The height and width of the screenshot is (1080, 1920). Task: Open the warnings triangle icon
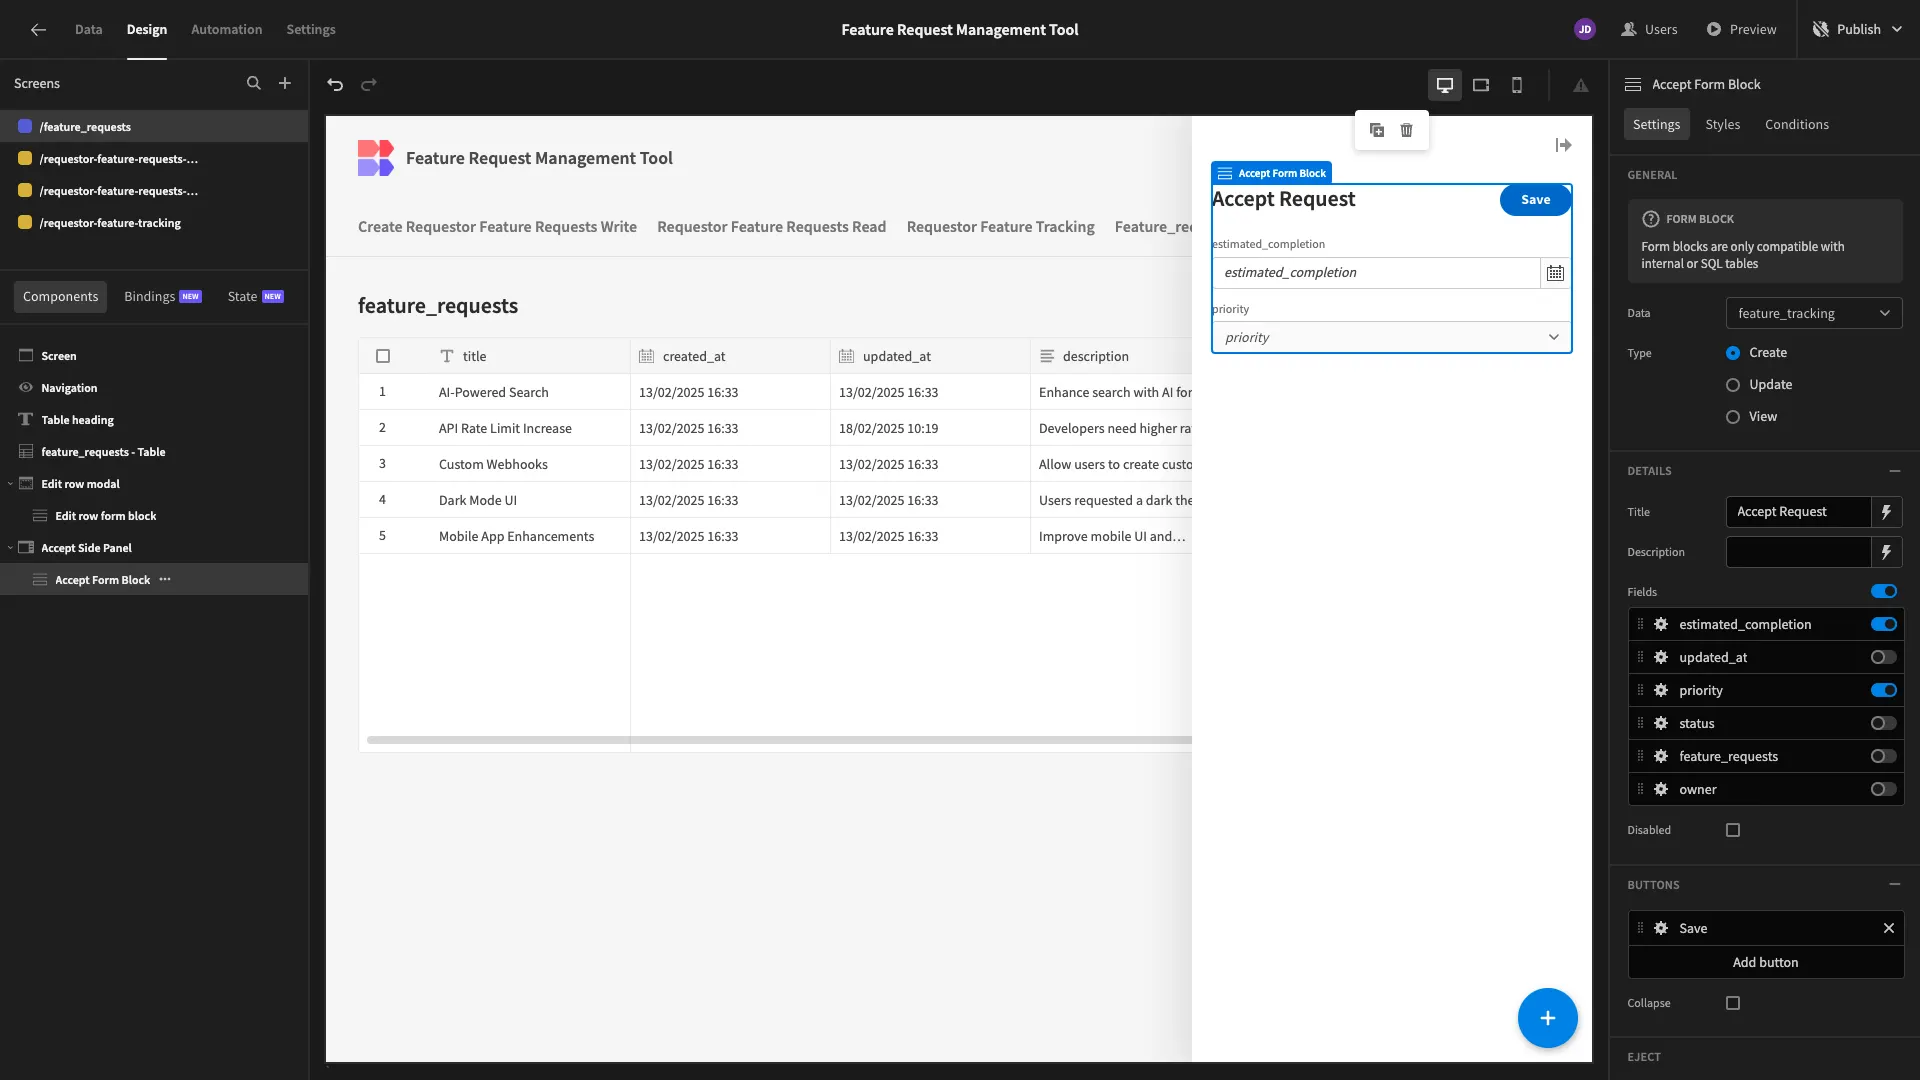tap(1581, 85)
